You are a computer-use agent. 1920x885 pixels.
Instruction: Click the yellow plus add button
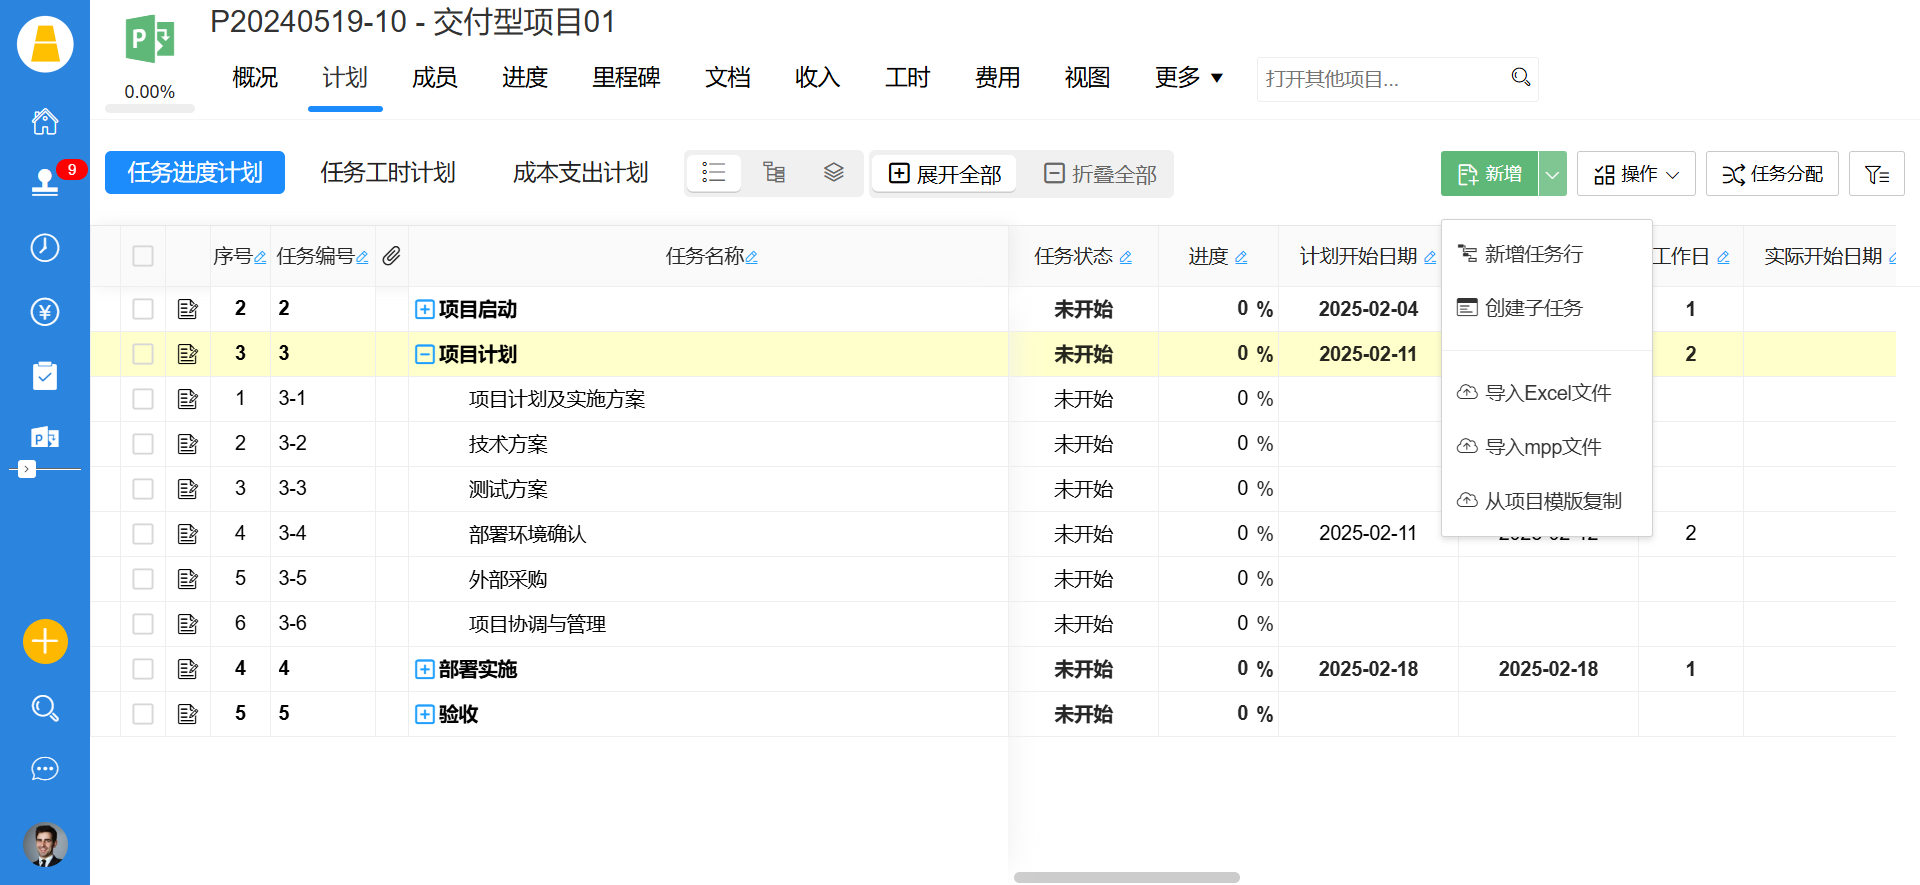point(45,641)
